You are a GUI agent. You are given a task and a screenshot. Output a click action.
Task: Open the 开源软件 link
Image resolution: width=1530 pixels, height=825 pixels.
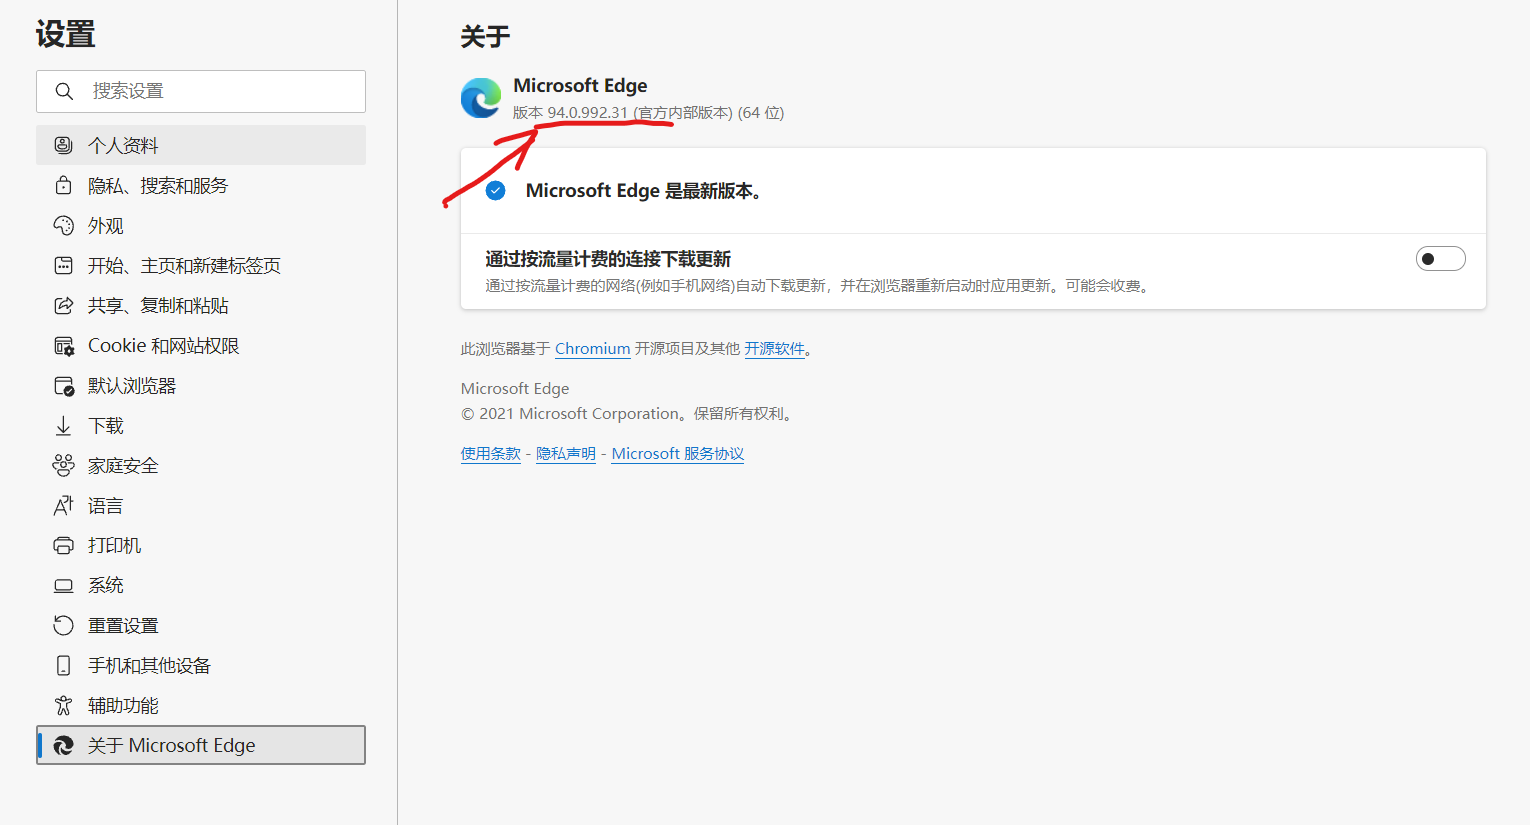[x=775, y=349]
